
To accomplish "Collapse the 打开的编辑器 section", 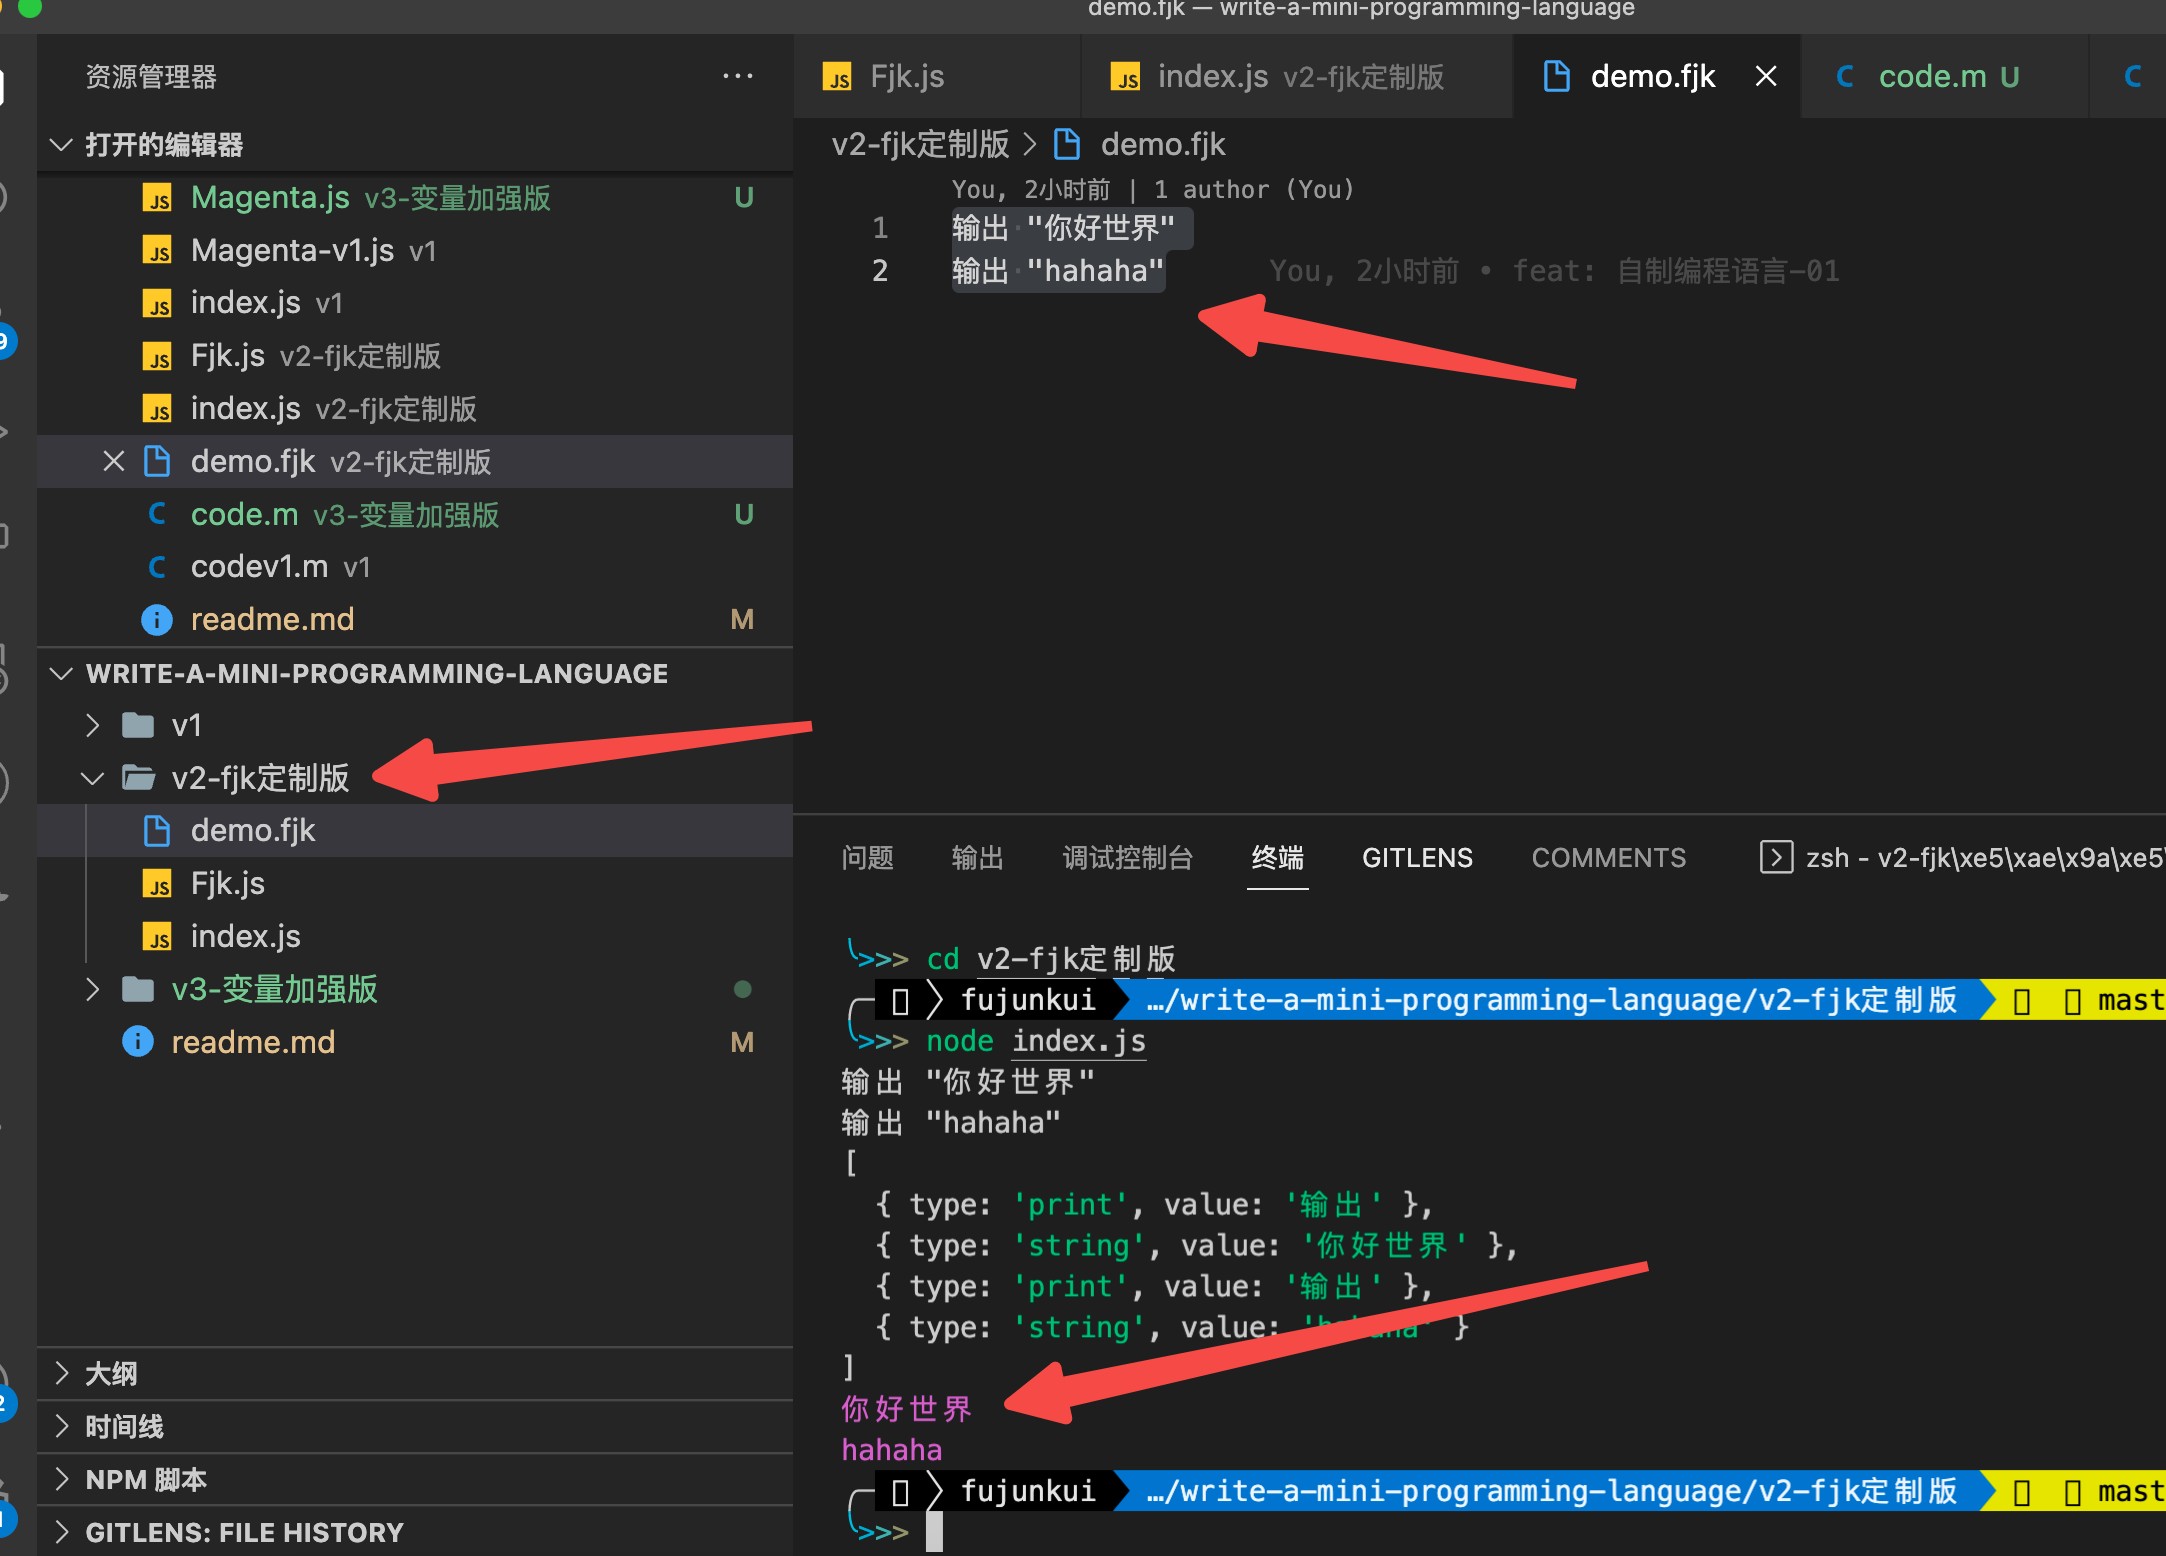I will (61, 144).
